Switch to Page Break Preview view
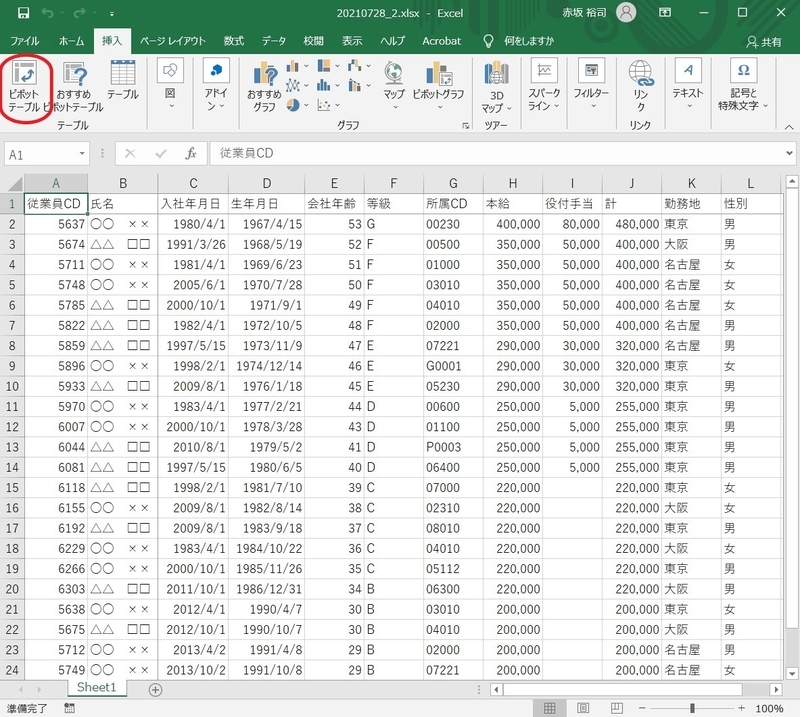 [x=616, y=708]
